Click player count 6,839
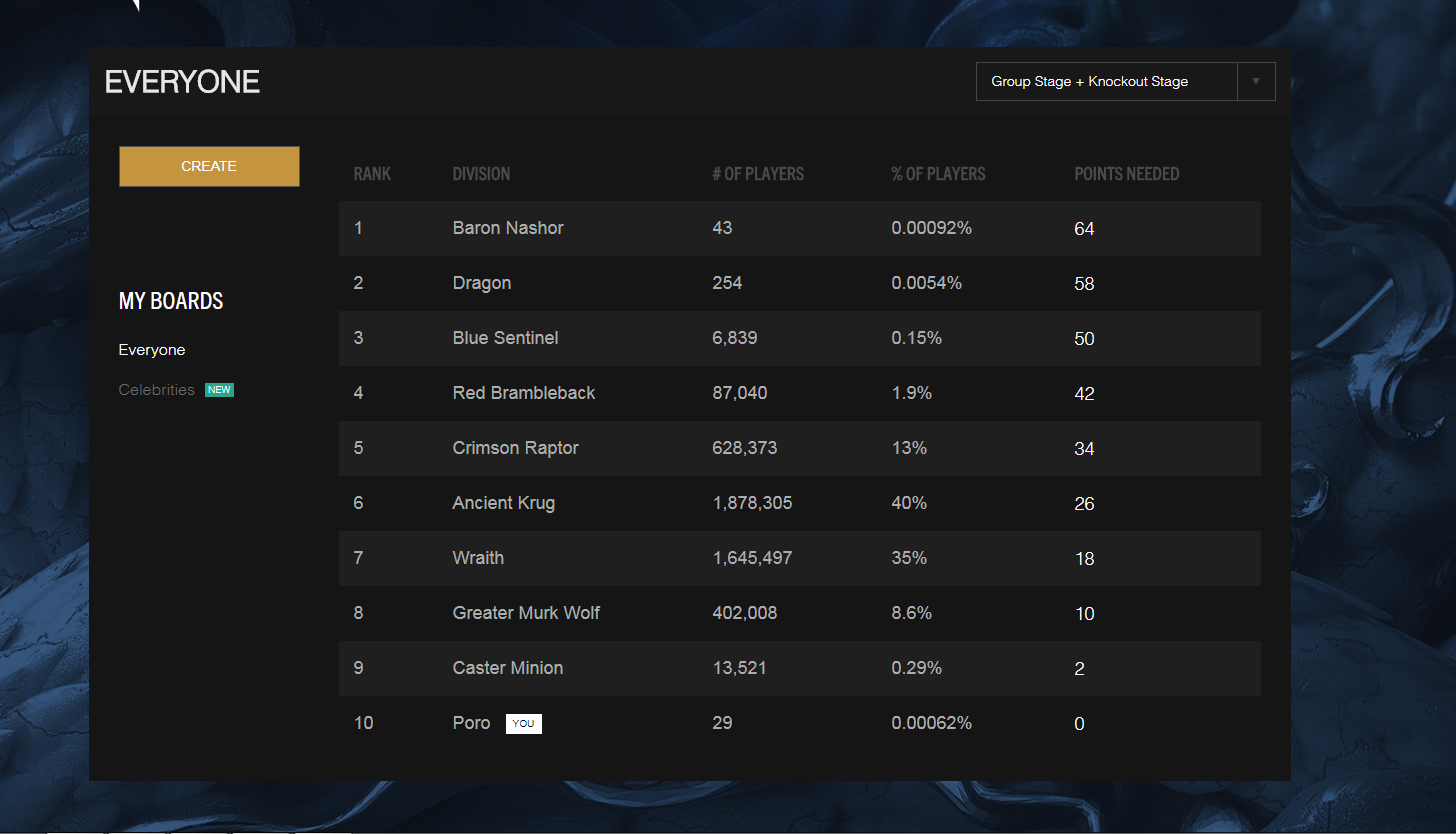 (735, 338)
